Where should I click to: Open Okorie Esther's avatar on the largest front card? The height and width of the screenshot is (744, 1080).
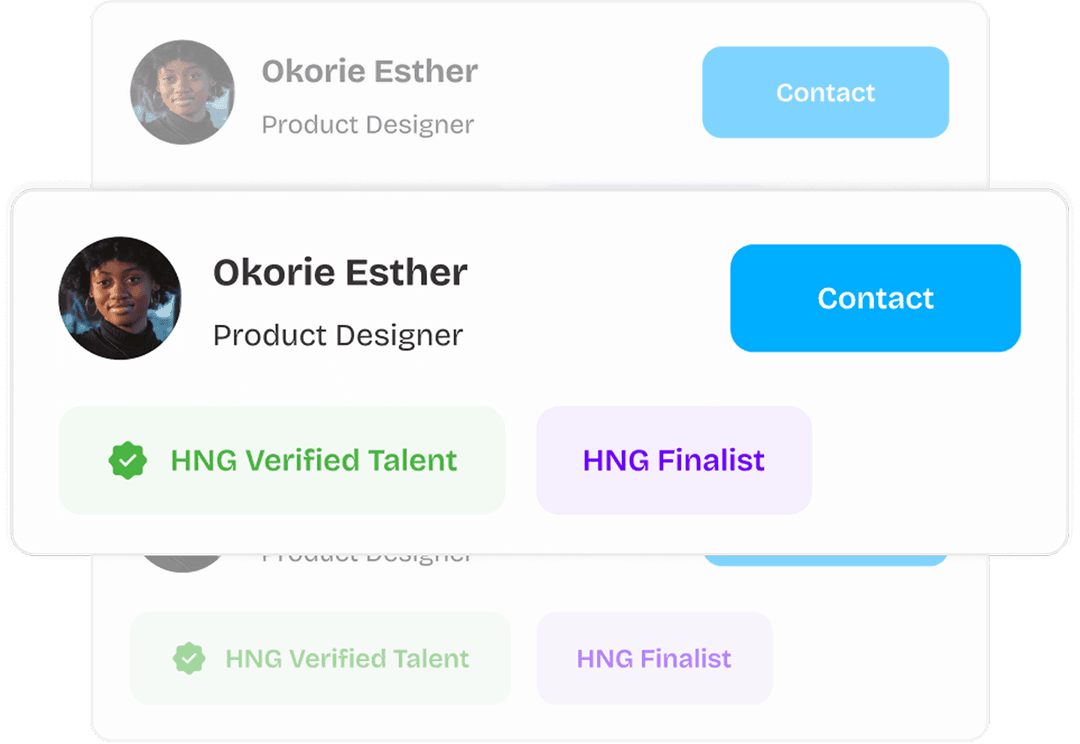click(120, 298)
